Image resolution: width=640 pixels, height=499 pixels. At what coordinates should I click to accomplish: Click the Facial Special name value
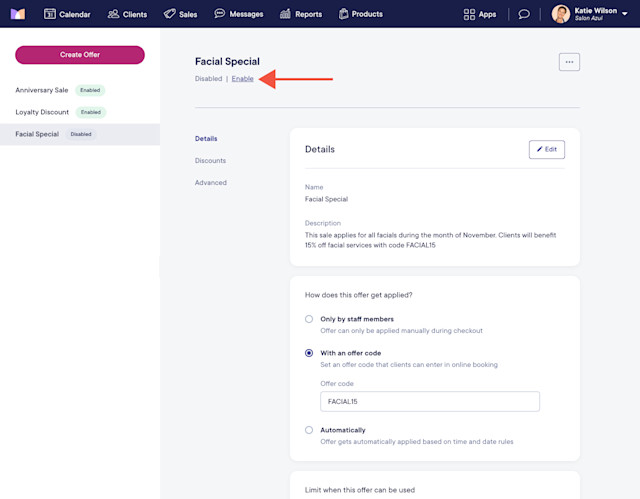[x=327, y=199]
